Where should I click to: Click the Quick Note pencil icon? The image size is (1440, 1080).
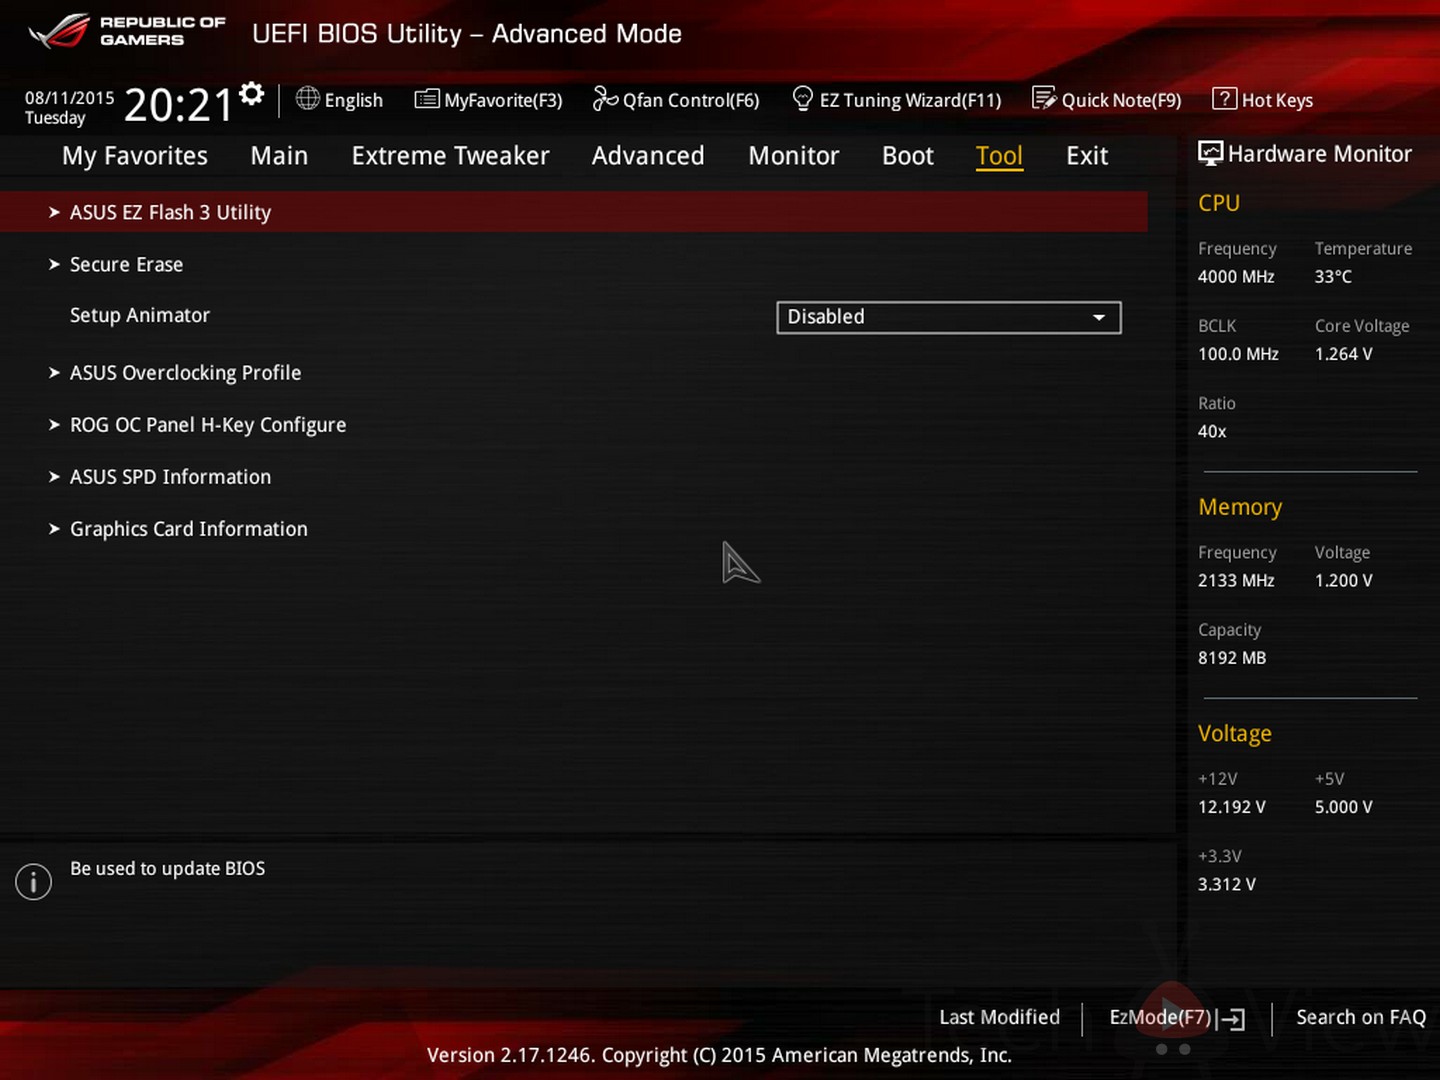point(1044,98)
